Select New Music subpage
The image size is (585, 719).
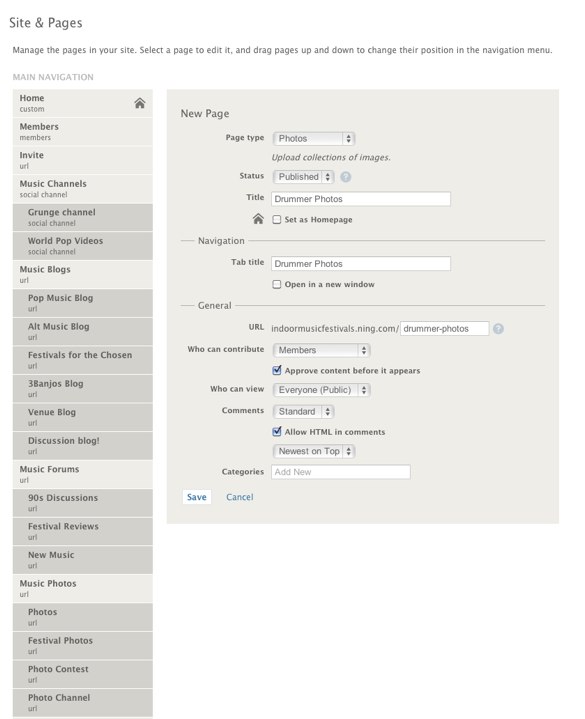tap(83, 560)
